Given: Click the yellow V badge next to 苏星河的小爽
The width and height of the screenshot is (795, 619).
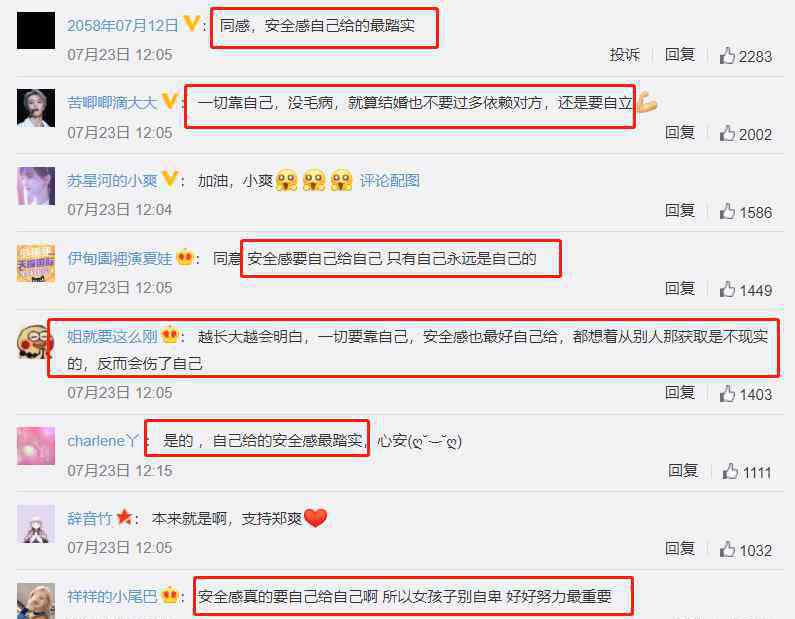Looking at the screenshot, I should [x=169, y=179].
